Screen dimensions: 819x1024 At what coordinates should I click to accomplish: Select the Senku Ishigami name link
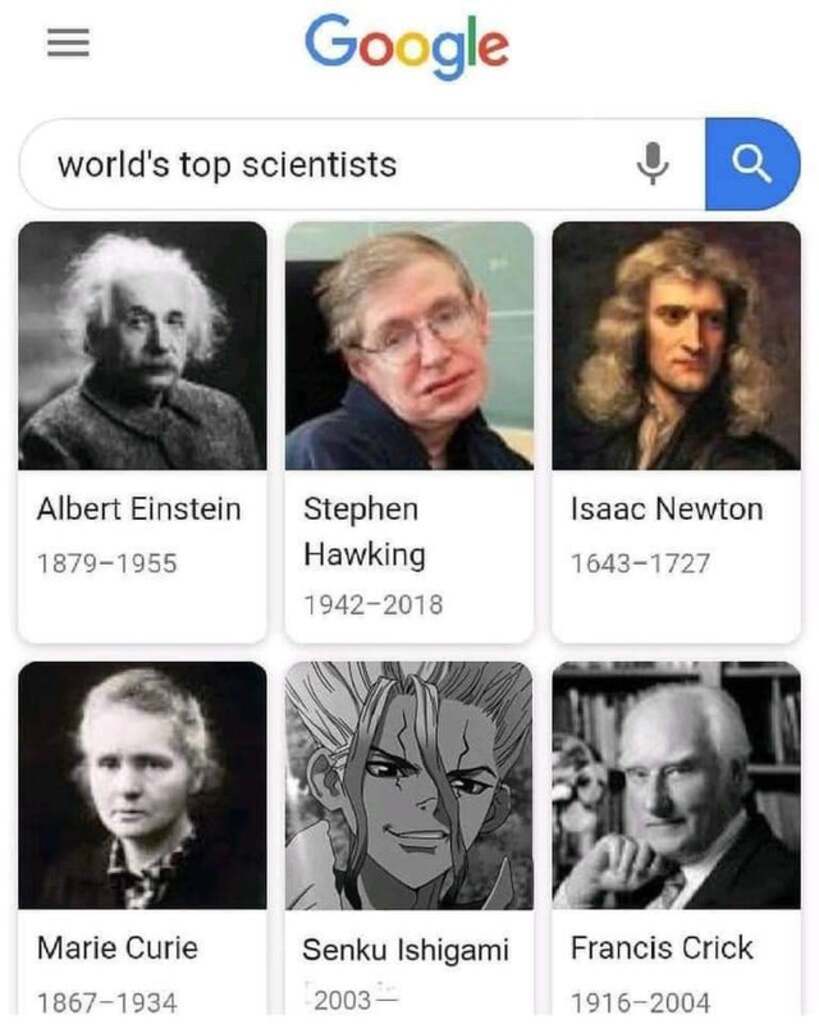406,950
